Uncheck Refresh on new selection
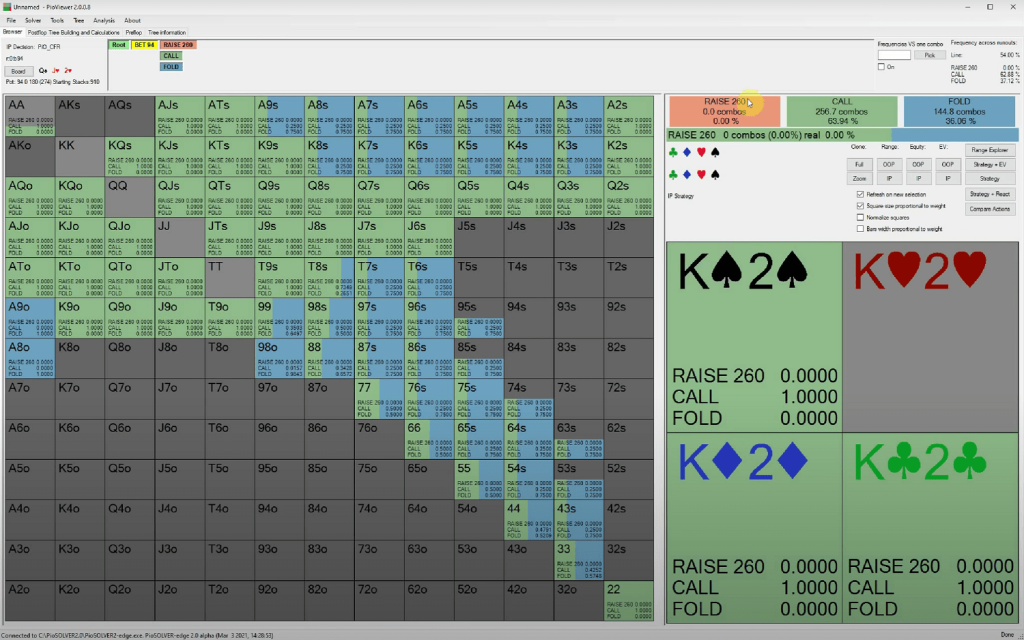The image size is (1024, 640). [861, 194]
